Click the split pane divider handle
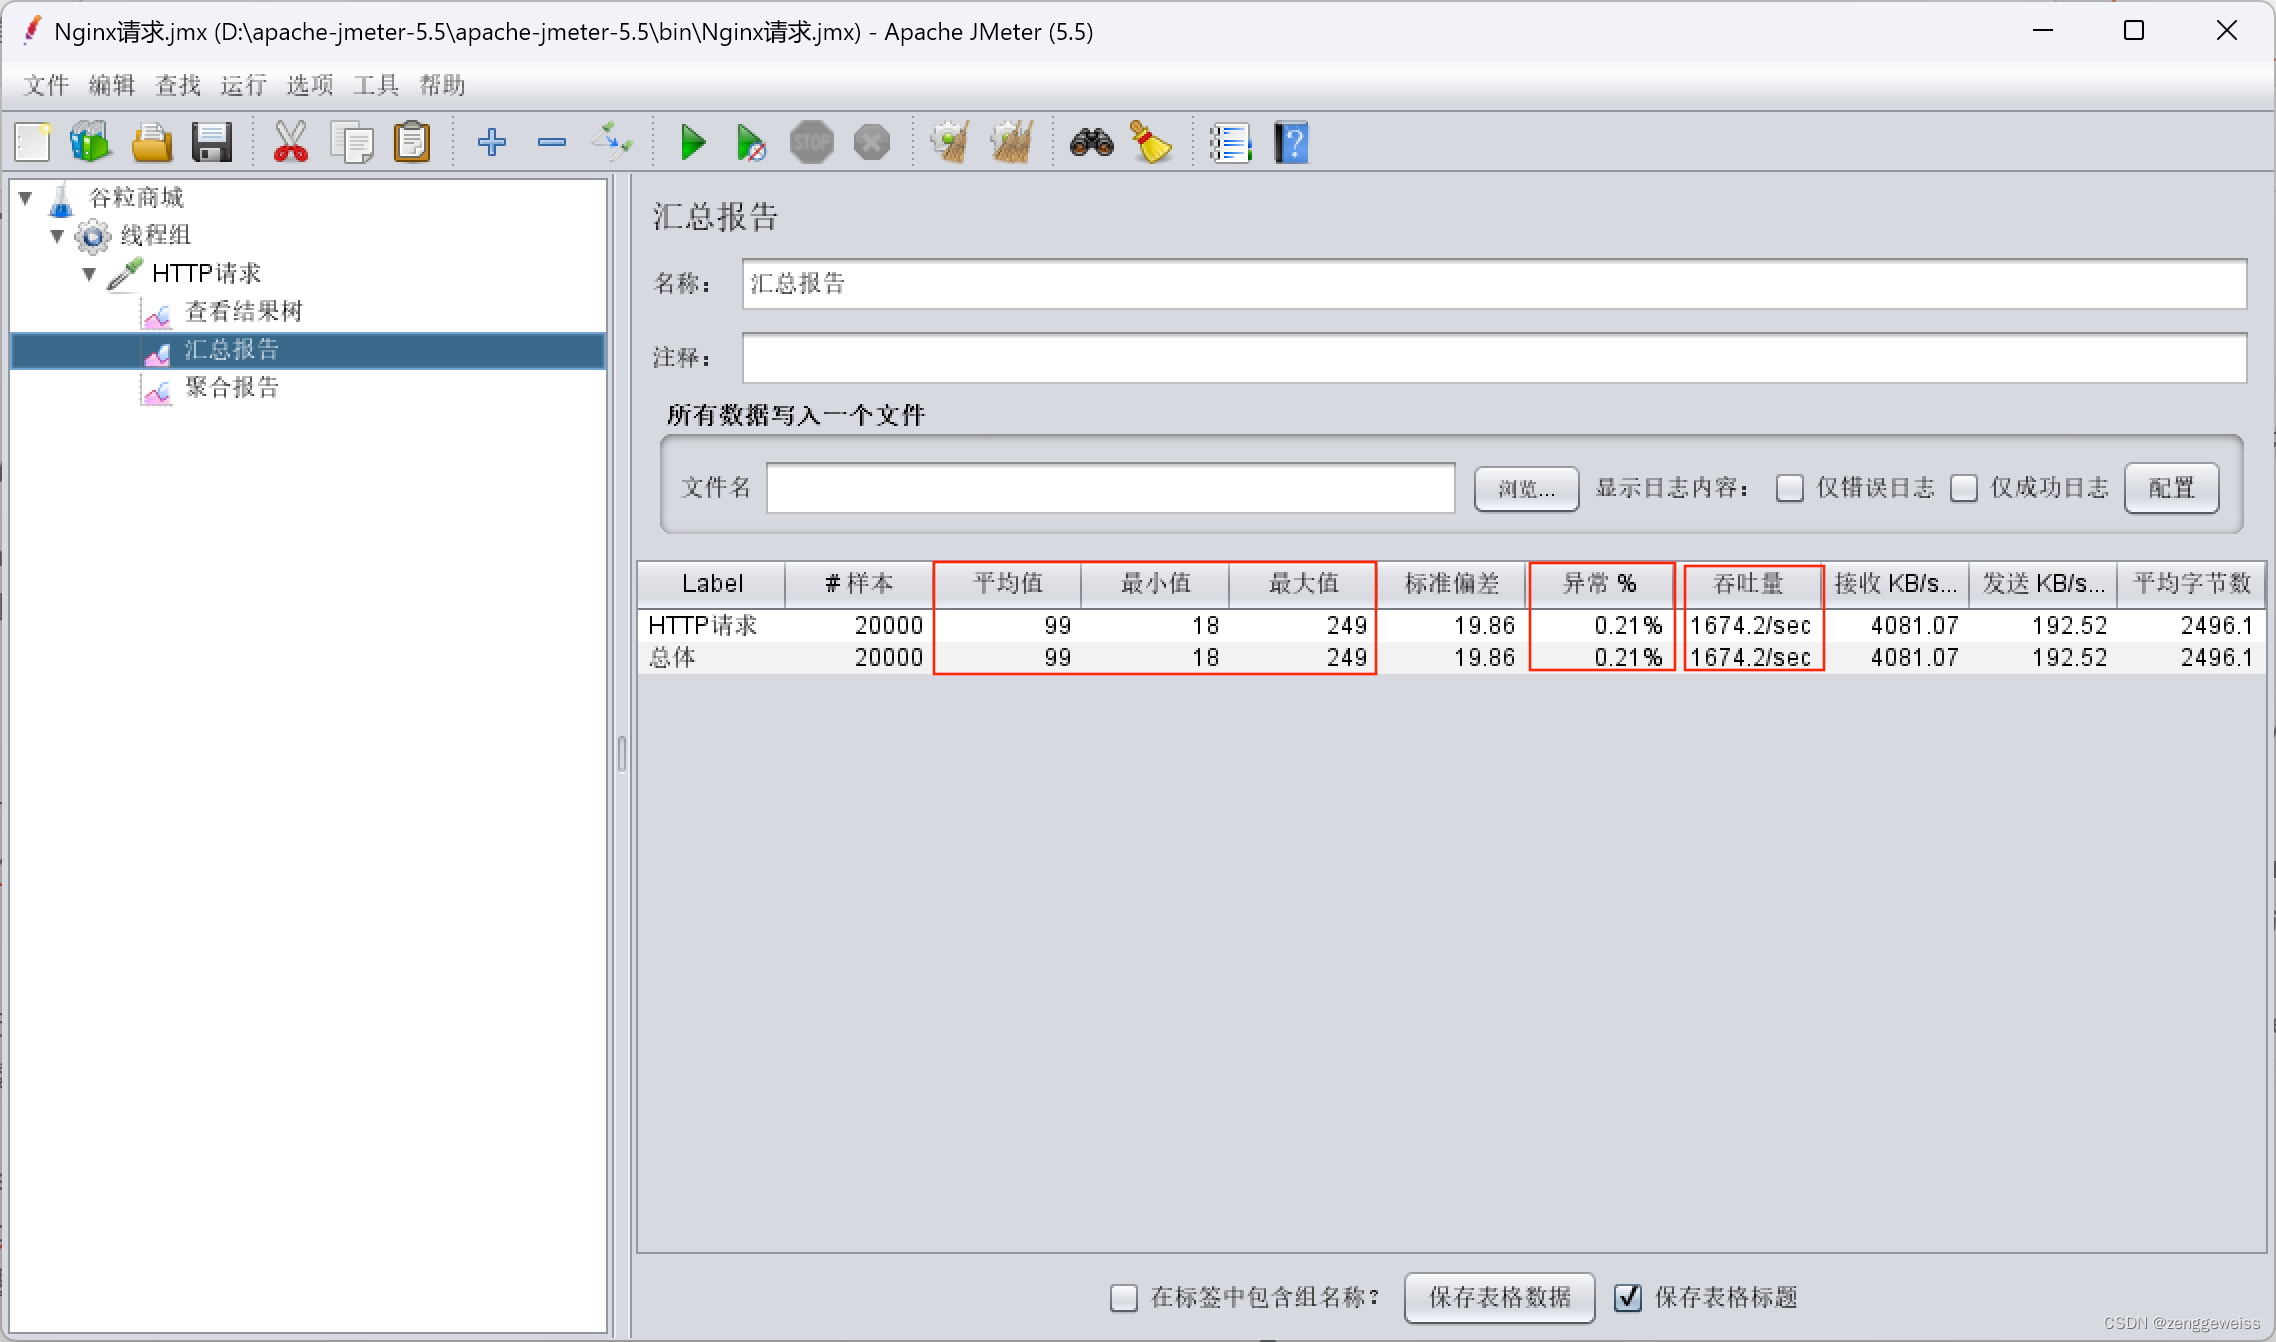Screen dimensions: 2276x1342 (x=622, y=755)
